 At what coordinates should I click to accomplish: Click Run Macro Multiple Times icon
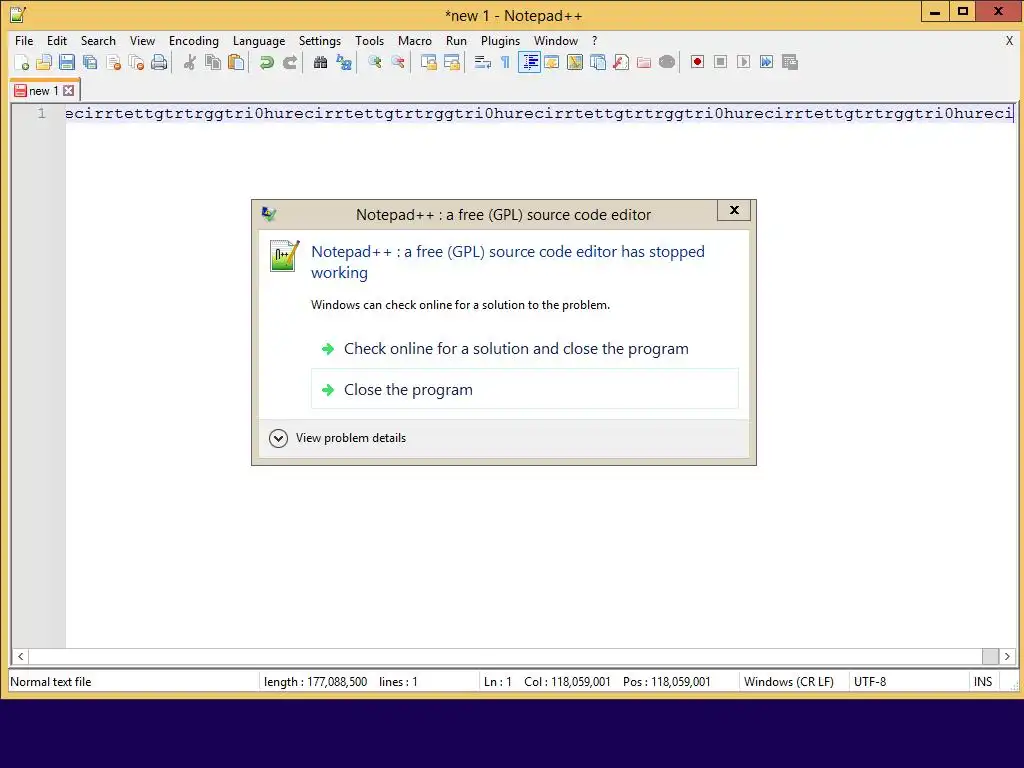click(x=767, y=62)
